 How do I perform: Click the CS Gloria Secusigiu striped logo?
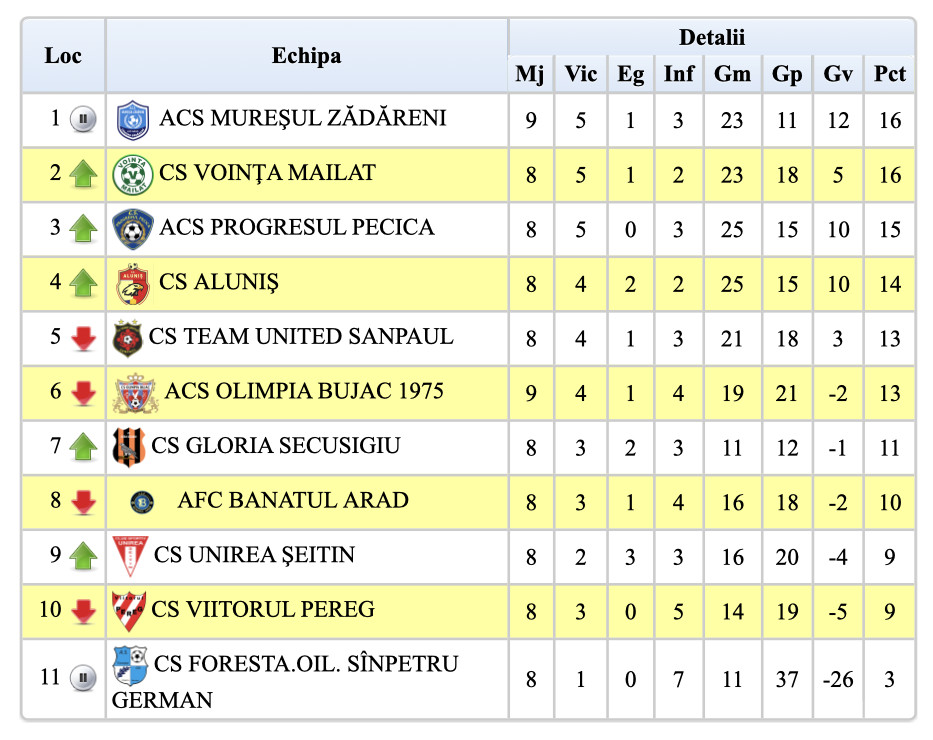[129, 446]
